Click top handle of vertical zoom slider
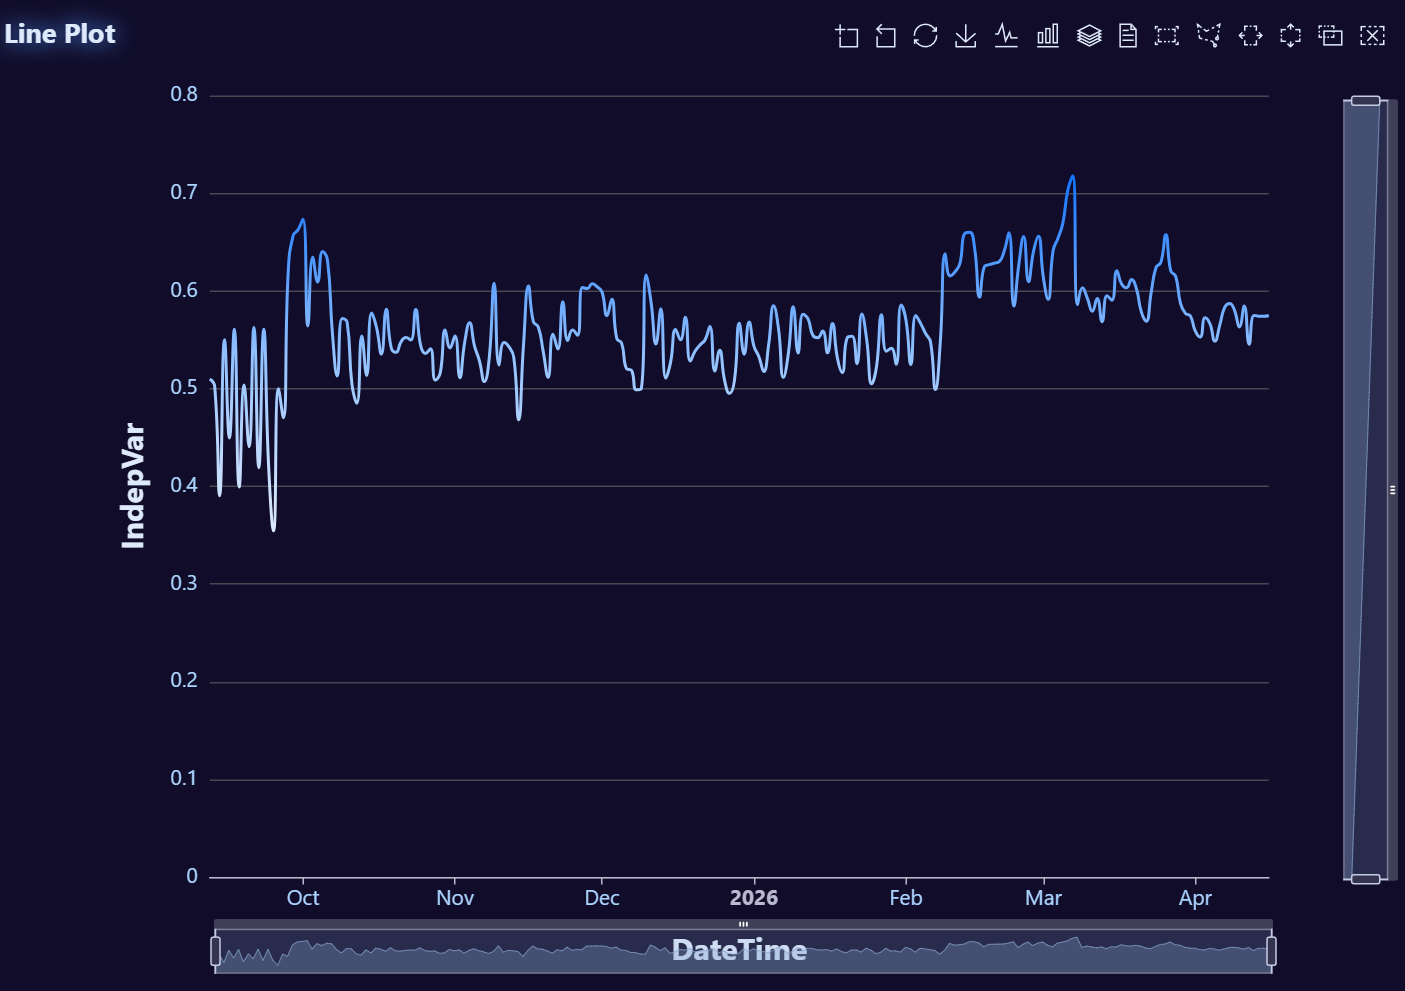 (x=1365, y=101)
